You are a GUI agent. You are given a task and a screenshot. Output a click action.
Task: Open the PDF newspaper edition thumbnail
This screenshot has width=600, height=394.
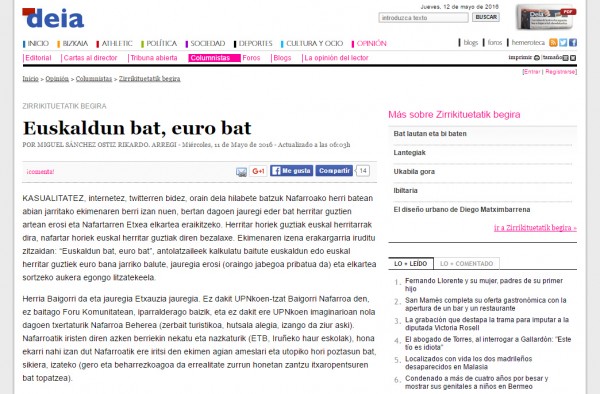[x=546, y=17]
